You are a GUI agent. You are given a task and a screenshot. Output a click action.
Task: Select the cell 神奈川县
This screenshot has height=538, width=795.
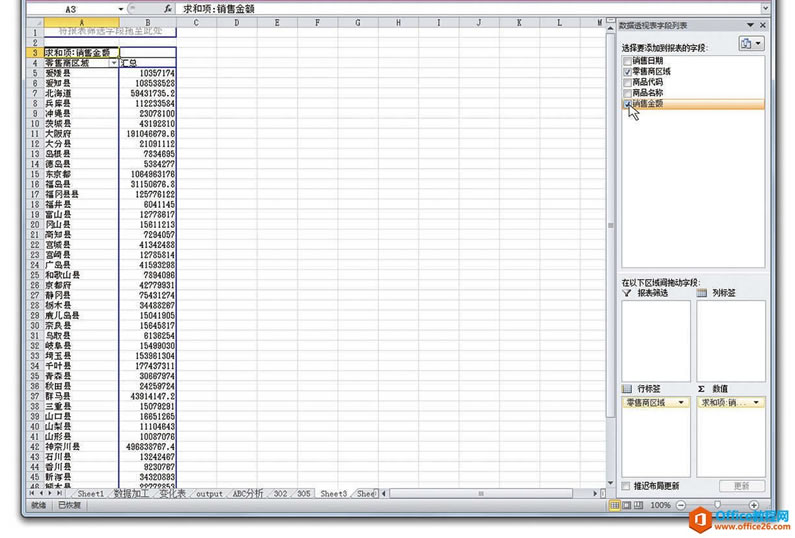[81, 447]
